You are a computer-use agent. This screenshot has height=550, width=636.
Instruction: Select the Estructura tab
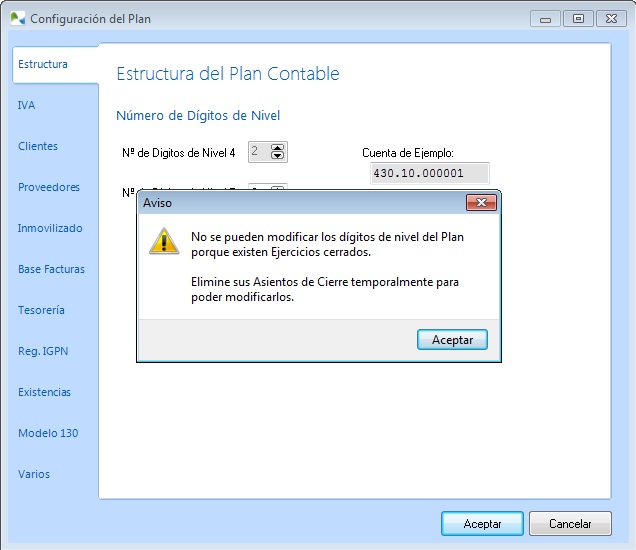click(x=55, y=64)
